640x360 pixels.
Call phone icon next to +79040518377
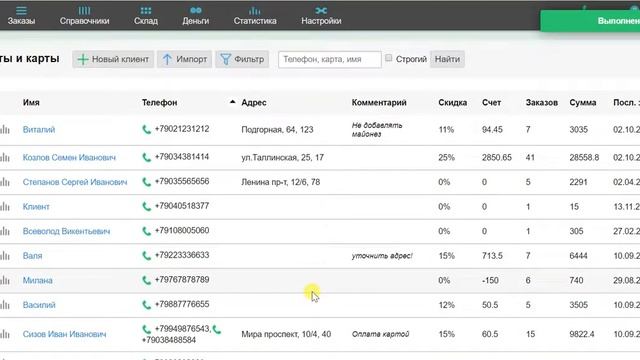(146, 207)
